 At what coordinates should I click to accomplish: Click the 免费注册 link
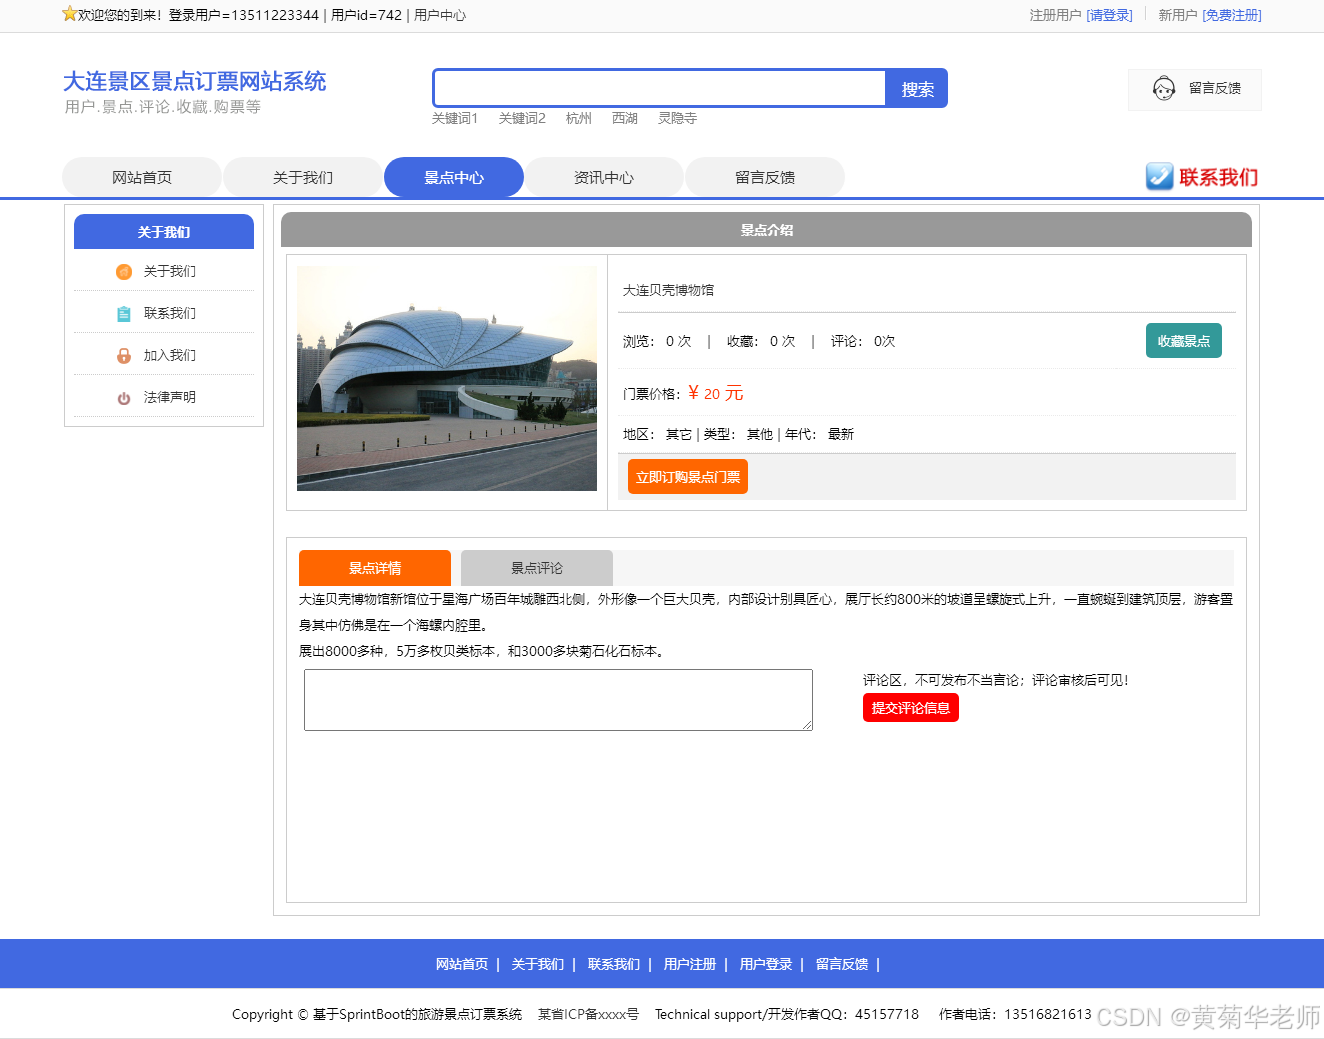coord(1232,15)
